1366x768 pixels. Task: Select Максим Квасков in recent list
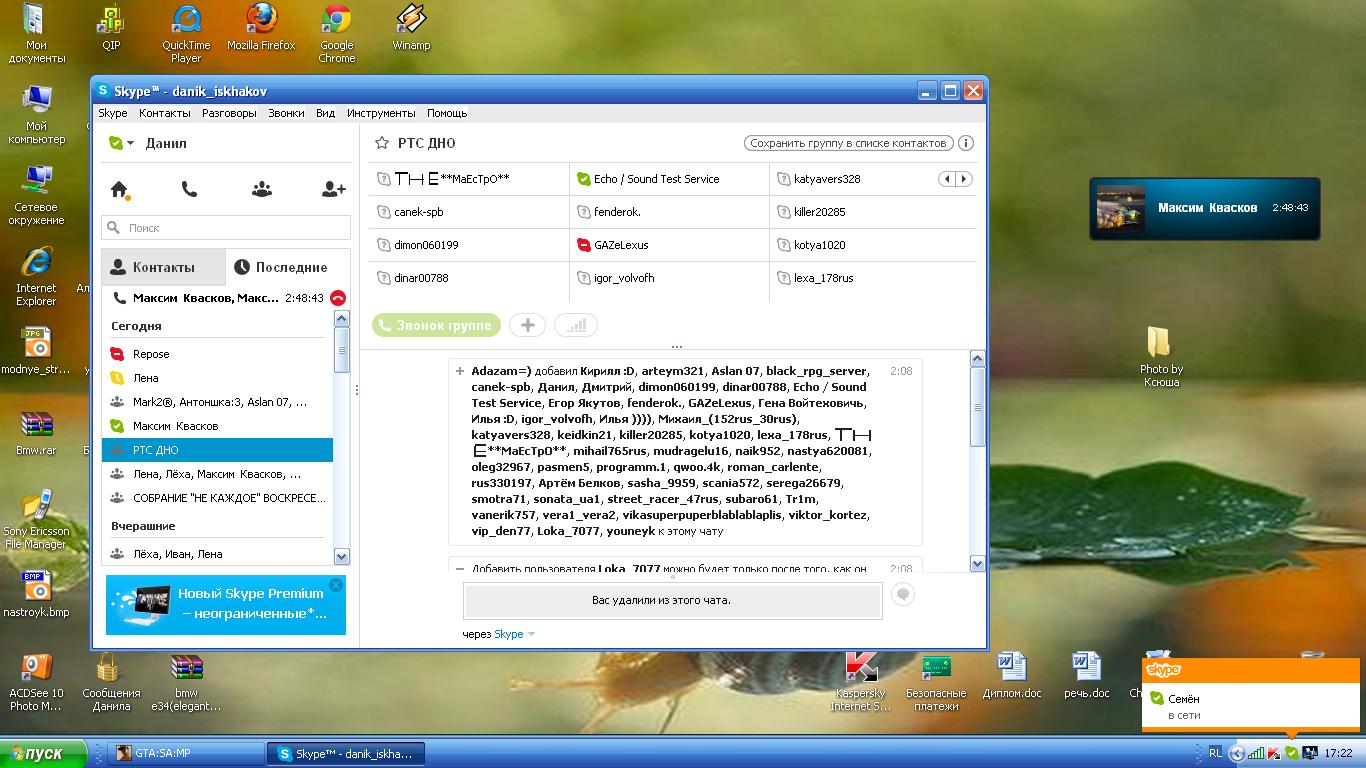[x=217, y=426]
